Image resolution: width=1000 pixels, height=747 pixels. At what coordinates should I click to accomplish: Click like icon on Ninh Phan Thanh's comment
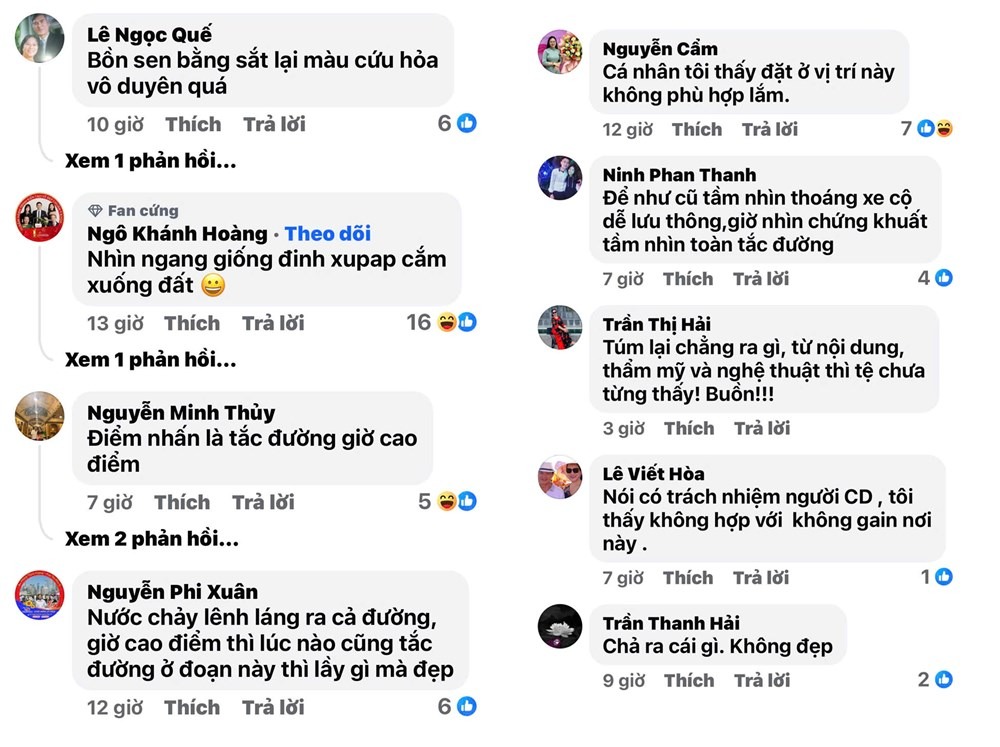(x=944, y=278)
